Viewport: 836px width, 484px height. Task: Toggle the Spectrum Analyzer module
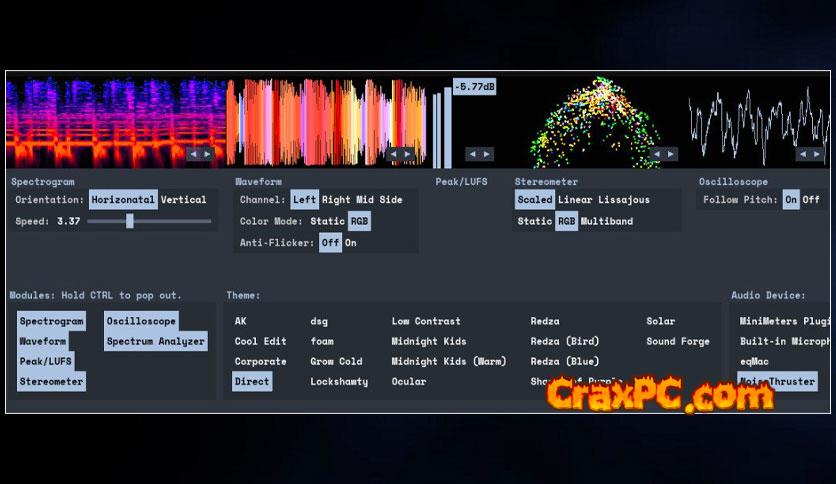[x=156, y=341]
